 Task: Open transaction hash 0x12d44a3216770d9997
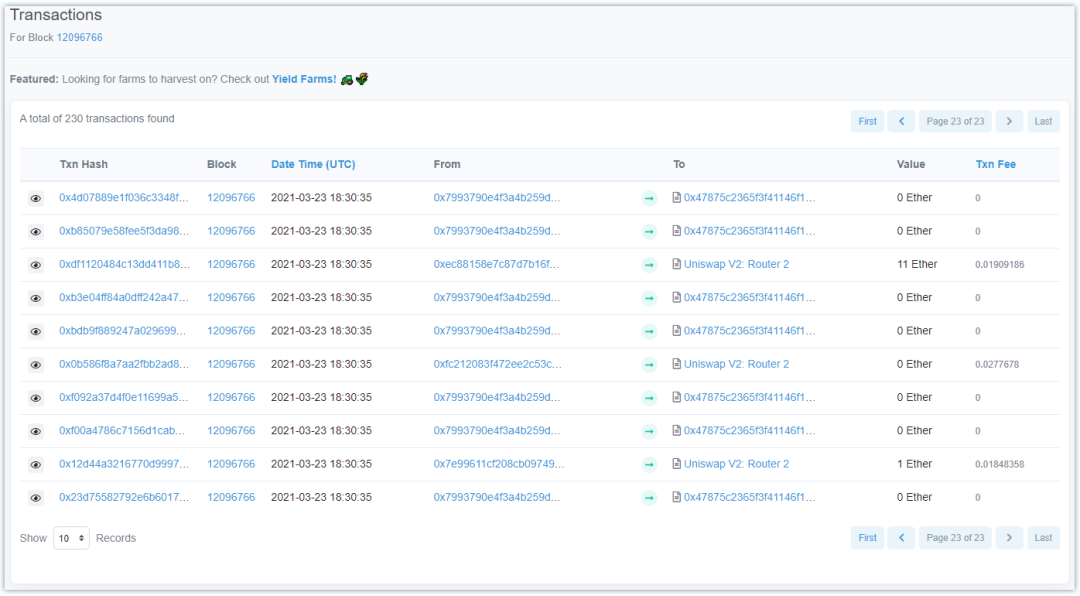coord(124,464)
